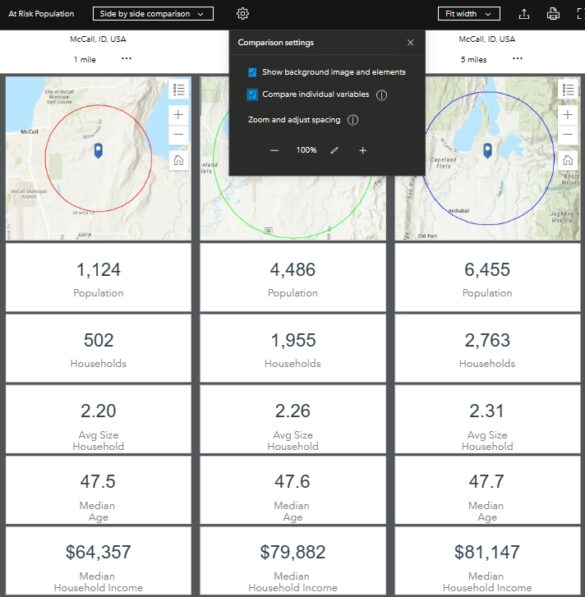Click the Comparison settings panel title
This screenshot has height=597, width=585.
pyautogui.click(x=275, y=42)
